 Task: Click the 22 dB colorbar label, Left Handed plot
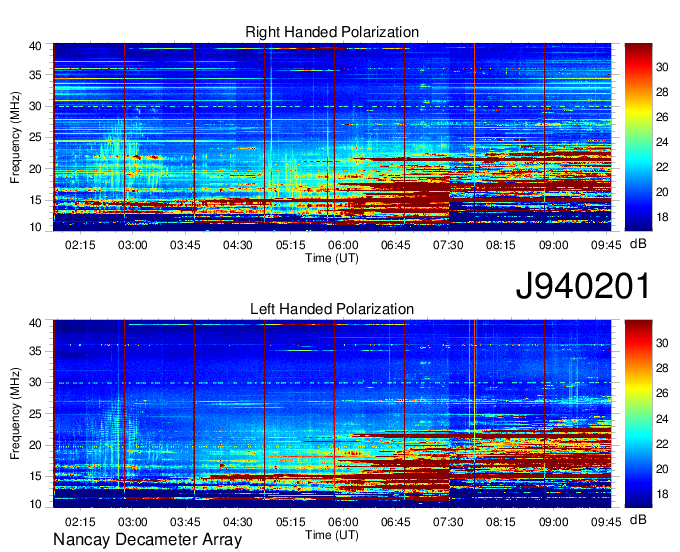tap(662, 444)
